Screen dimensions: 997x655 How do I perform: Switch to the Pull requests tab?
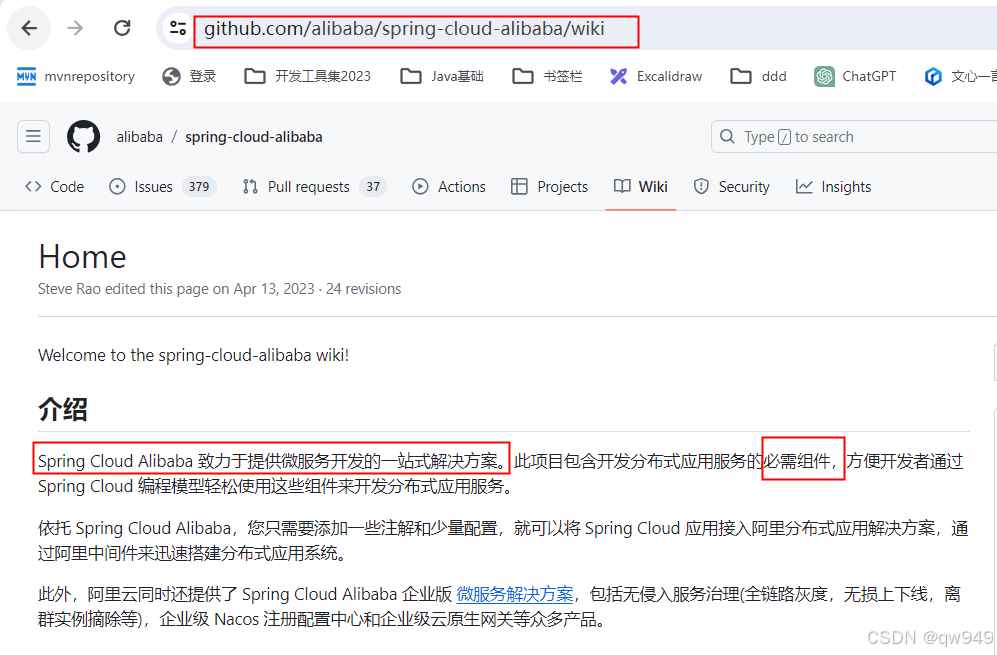(314, 186)
